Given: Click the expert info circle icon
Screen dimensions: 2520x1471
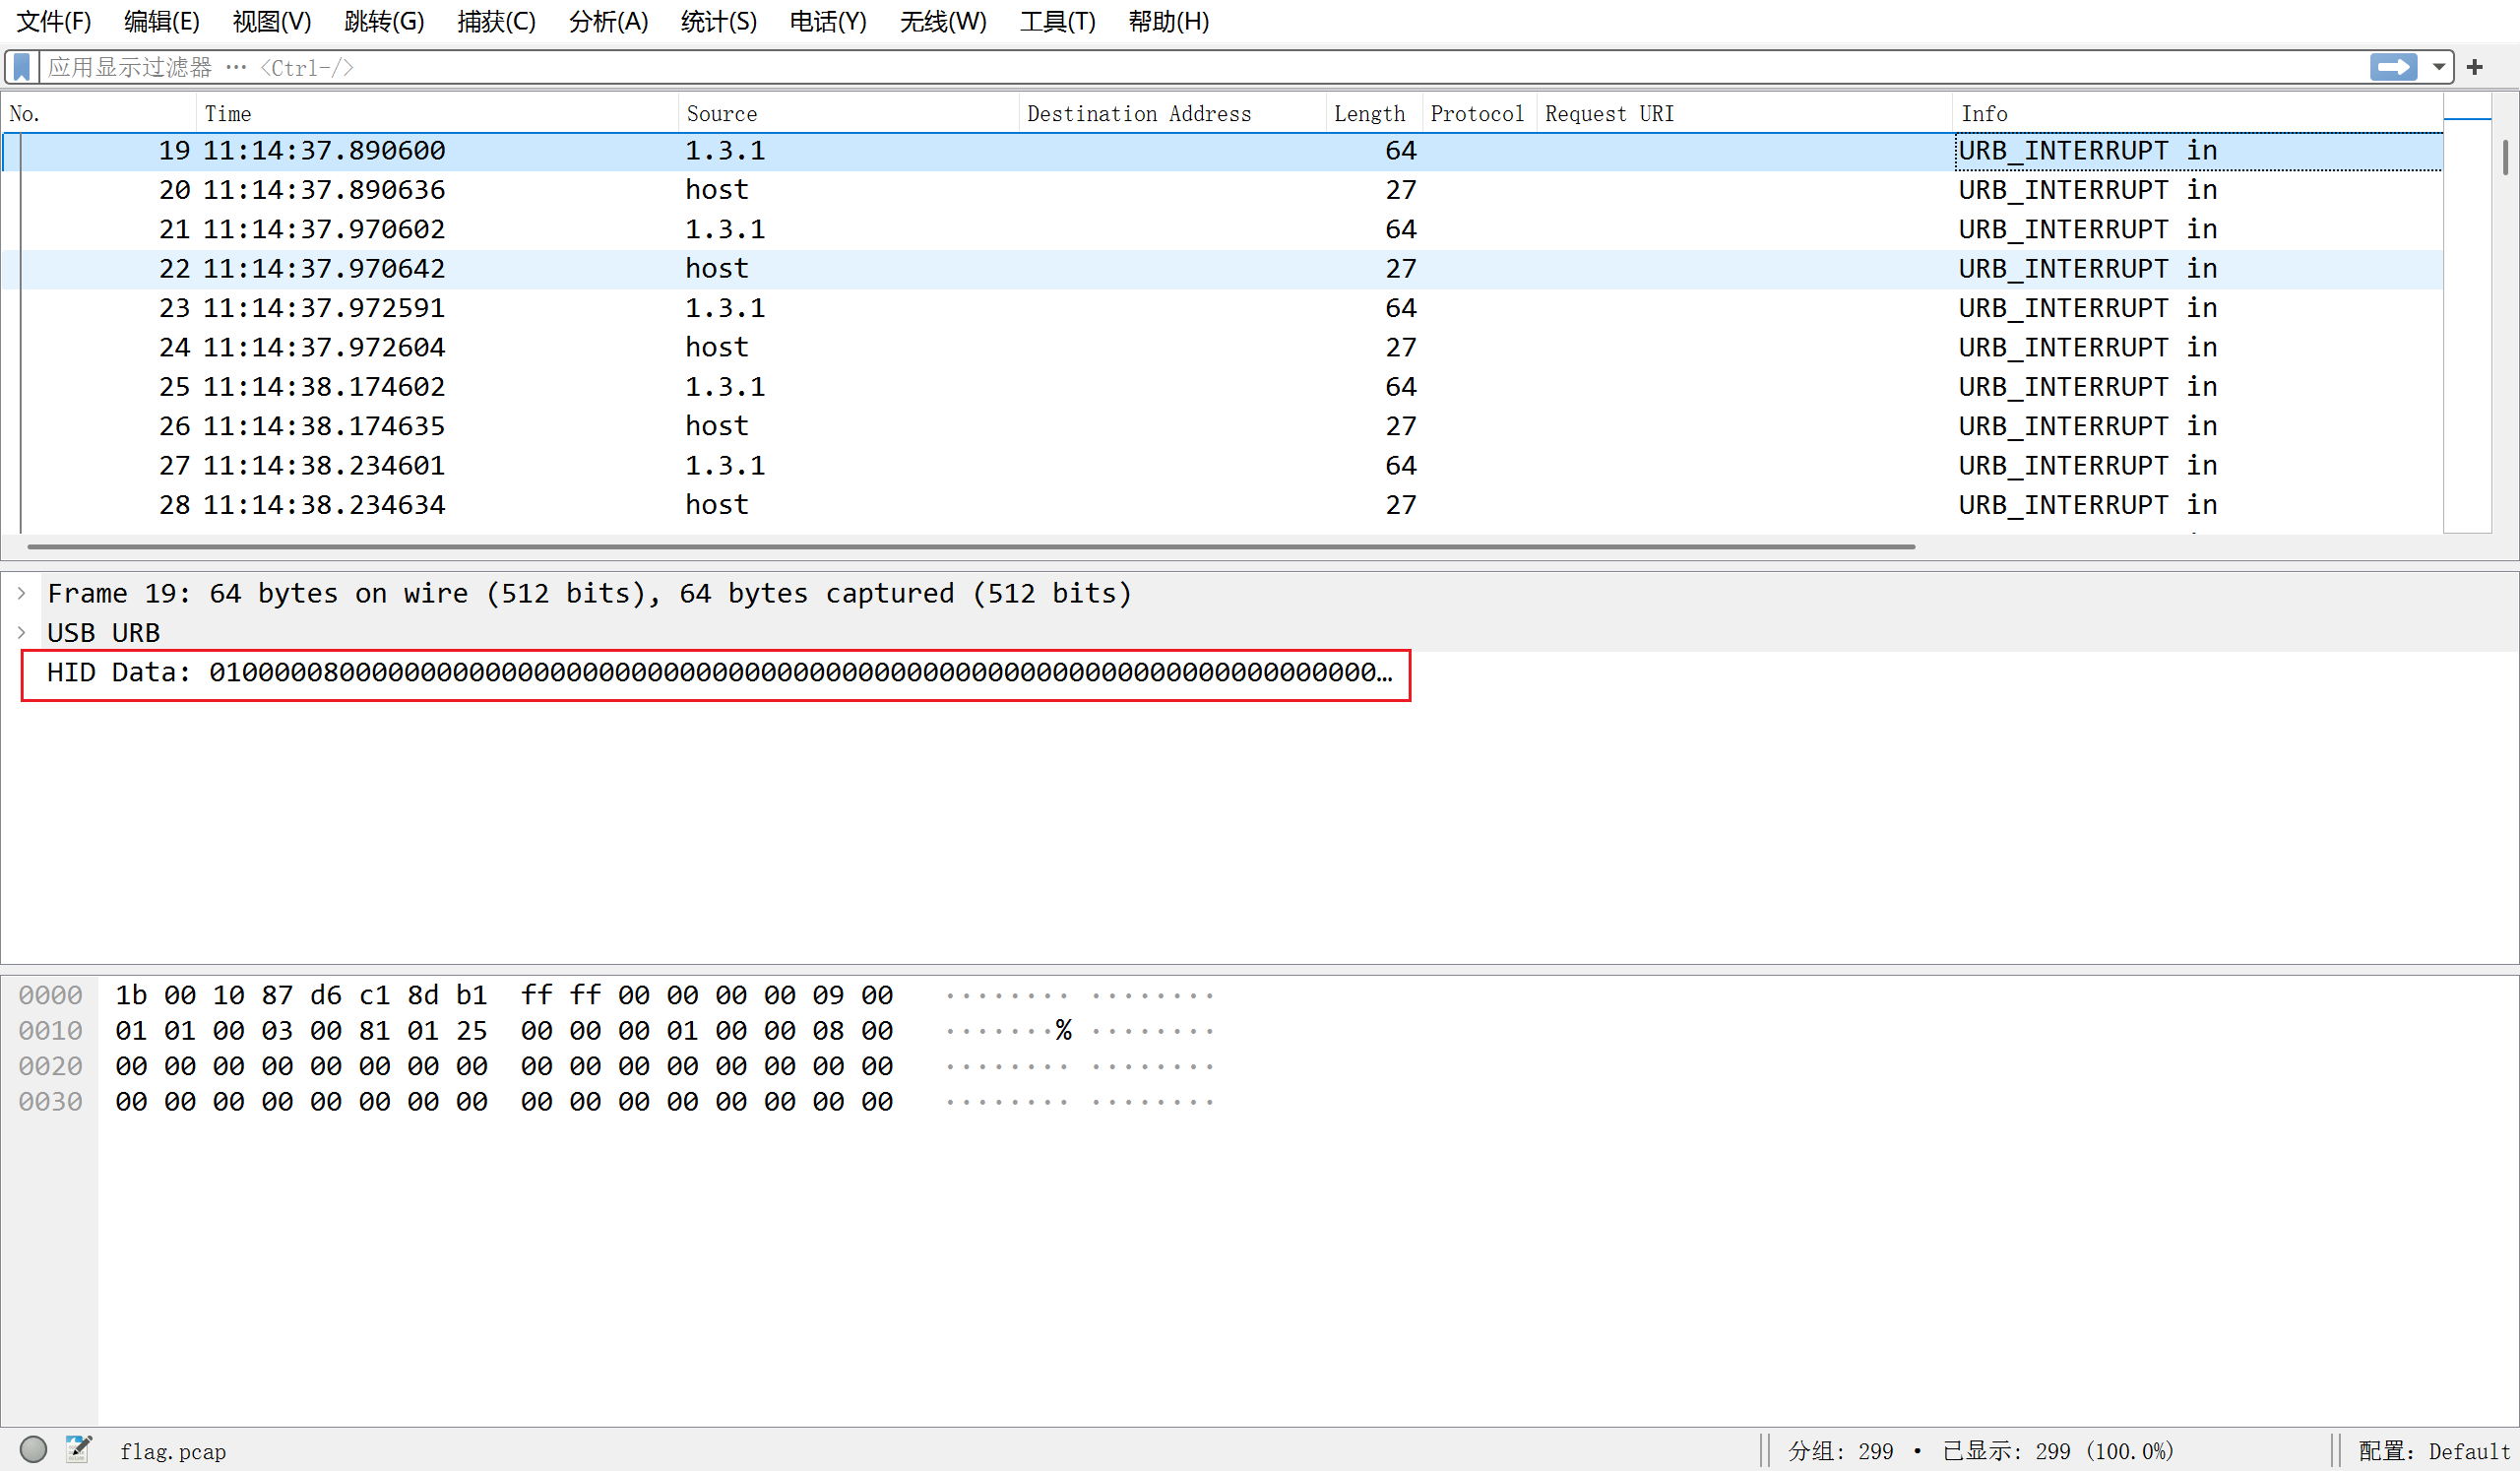Looking at the screenshot, I should click(x=33, y=1449).
